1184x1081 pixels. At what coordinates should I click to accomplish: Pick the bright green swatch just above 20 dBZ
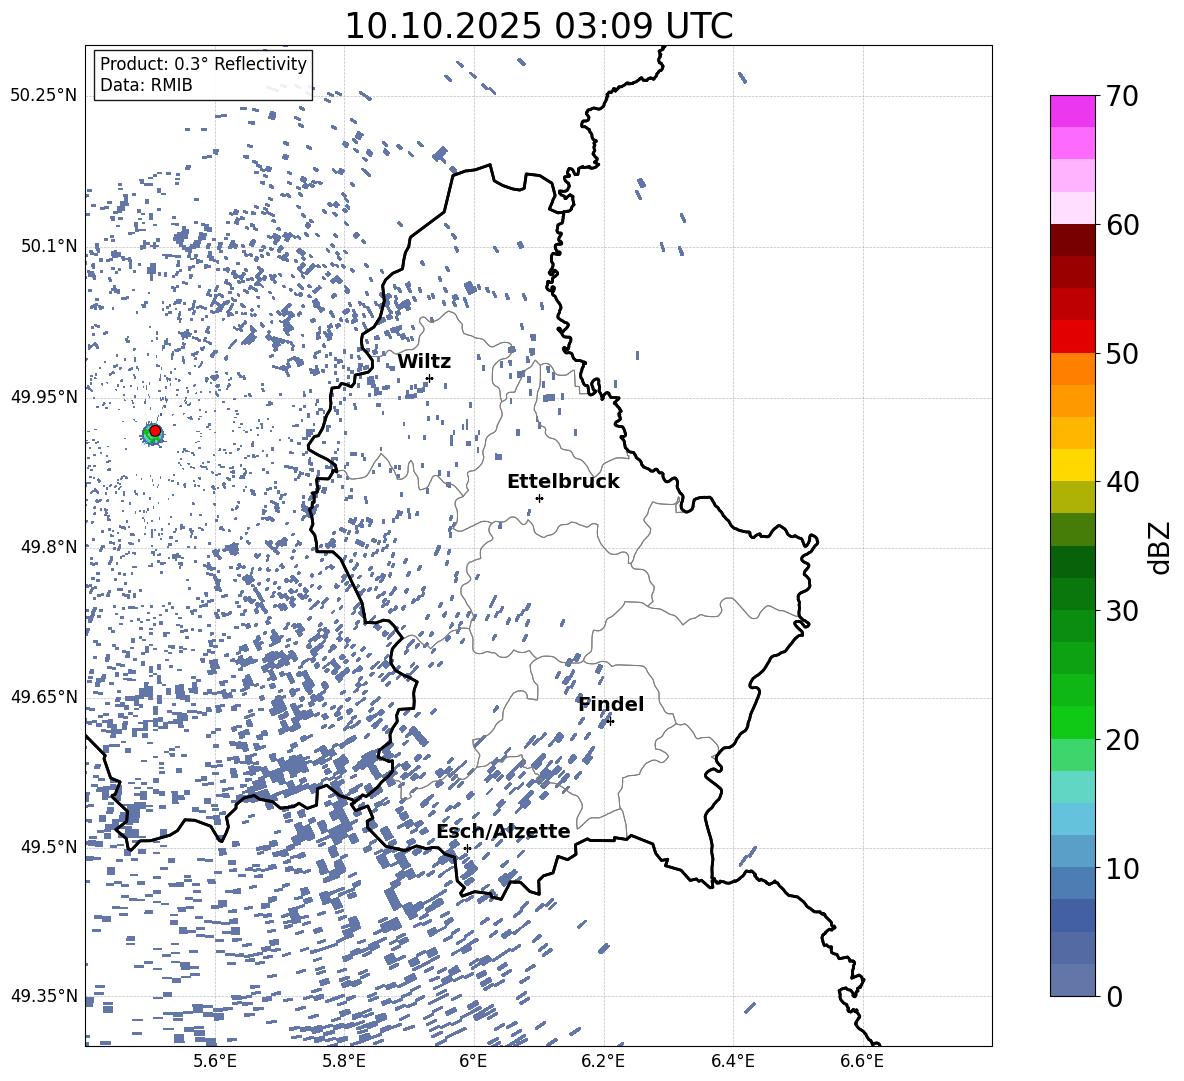click(x=1072, y=722)
